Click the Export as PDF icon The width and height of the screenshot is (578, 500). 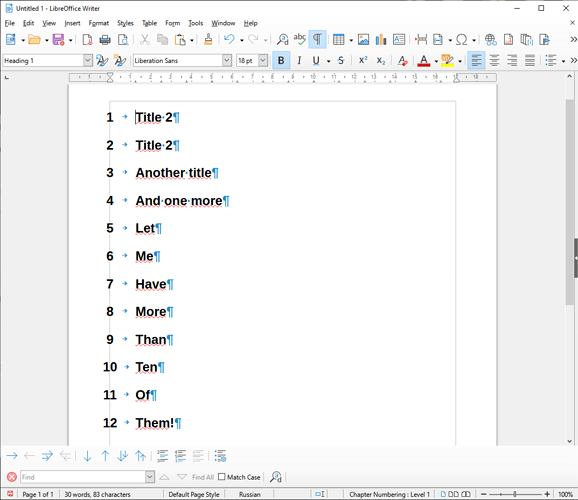pyautogui.click(x=87, y=39)
